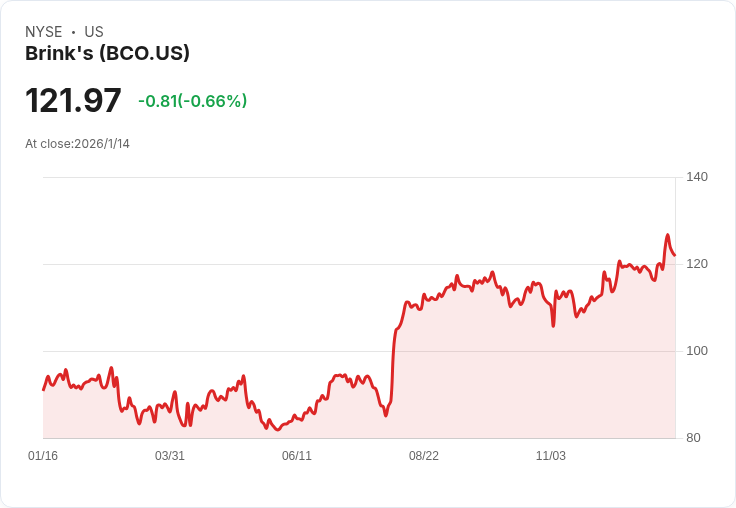Viewport: 736px width, 508px height.
Task: Click the latest data point ending the line
Action: point(674,255)
